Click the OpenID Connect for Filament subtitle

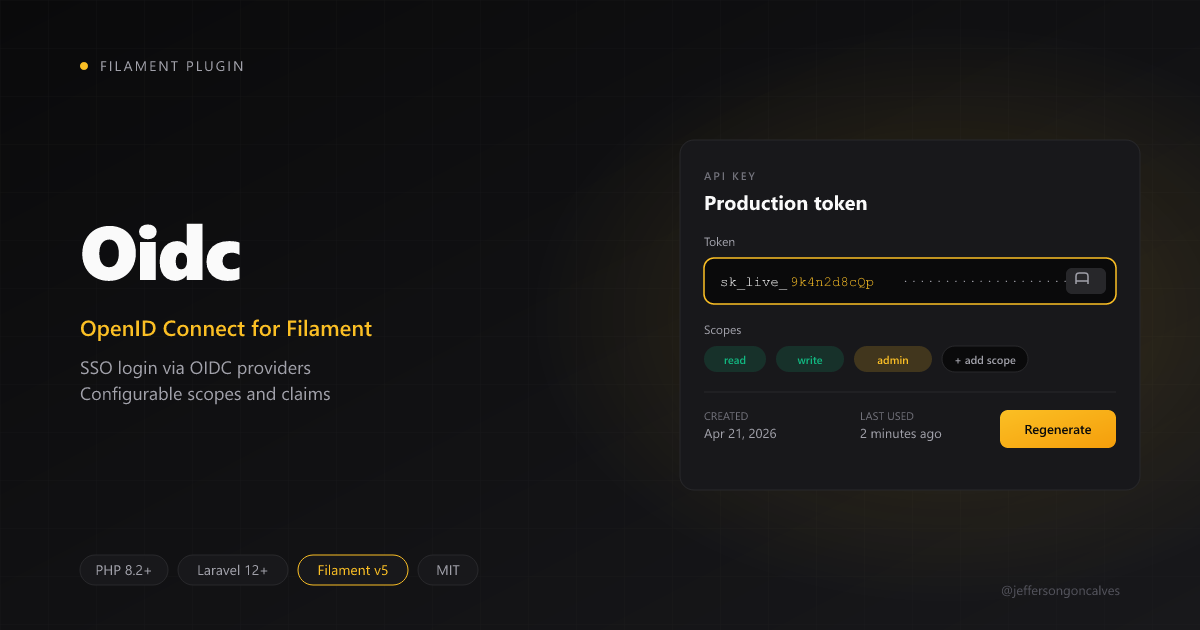[226, 328]
